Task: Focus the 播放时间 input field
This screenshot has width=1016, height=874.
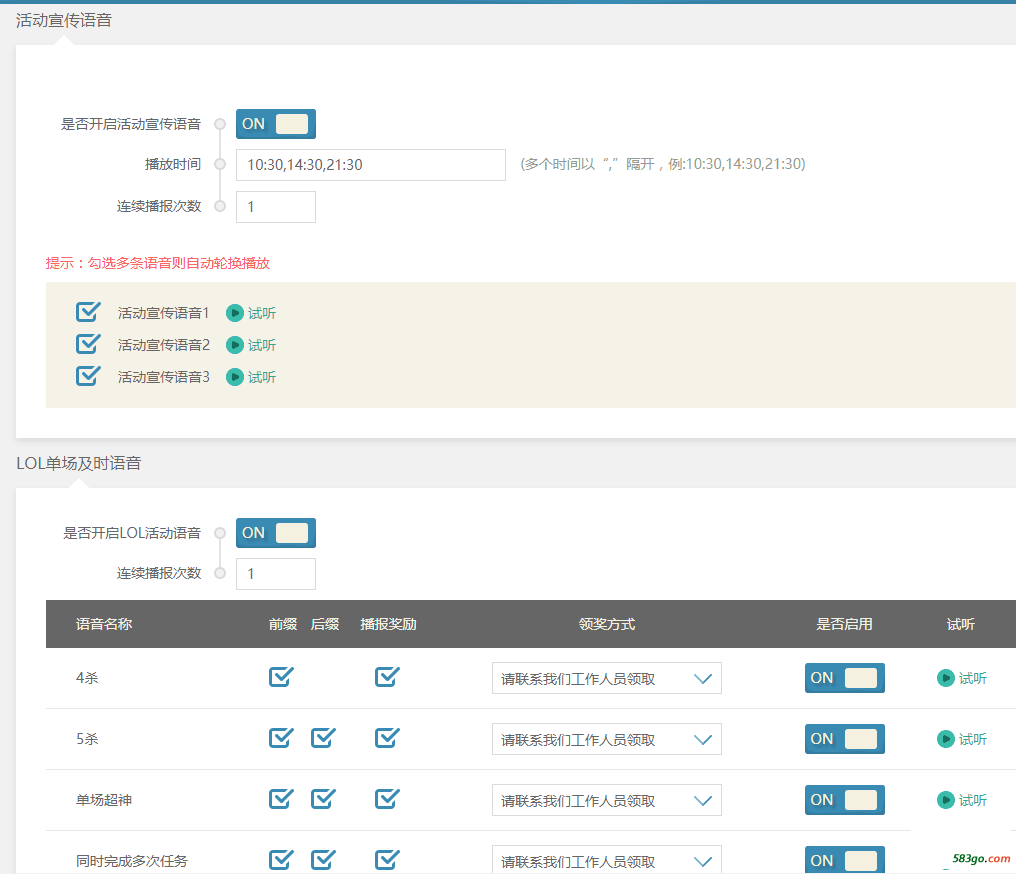Action: tap(371, 165)
